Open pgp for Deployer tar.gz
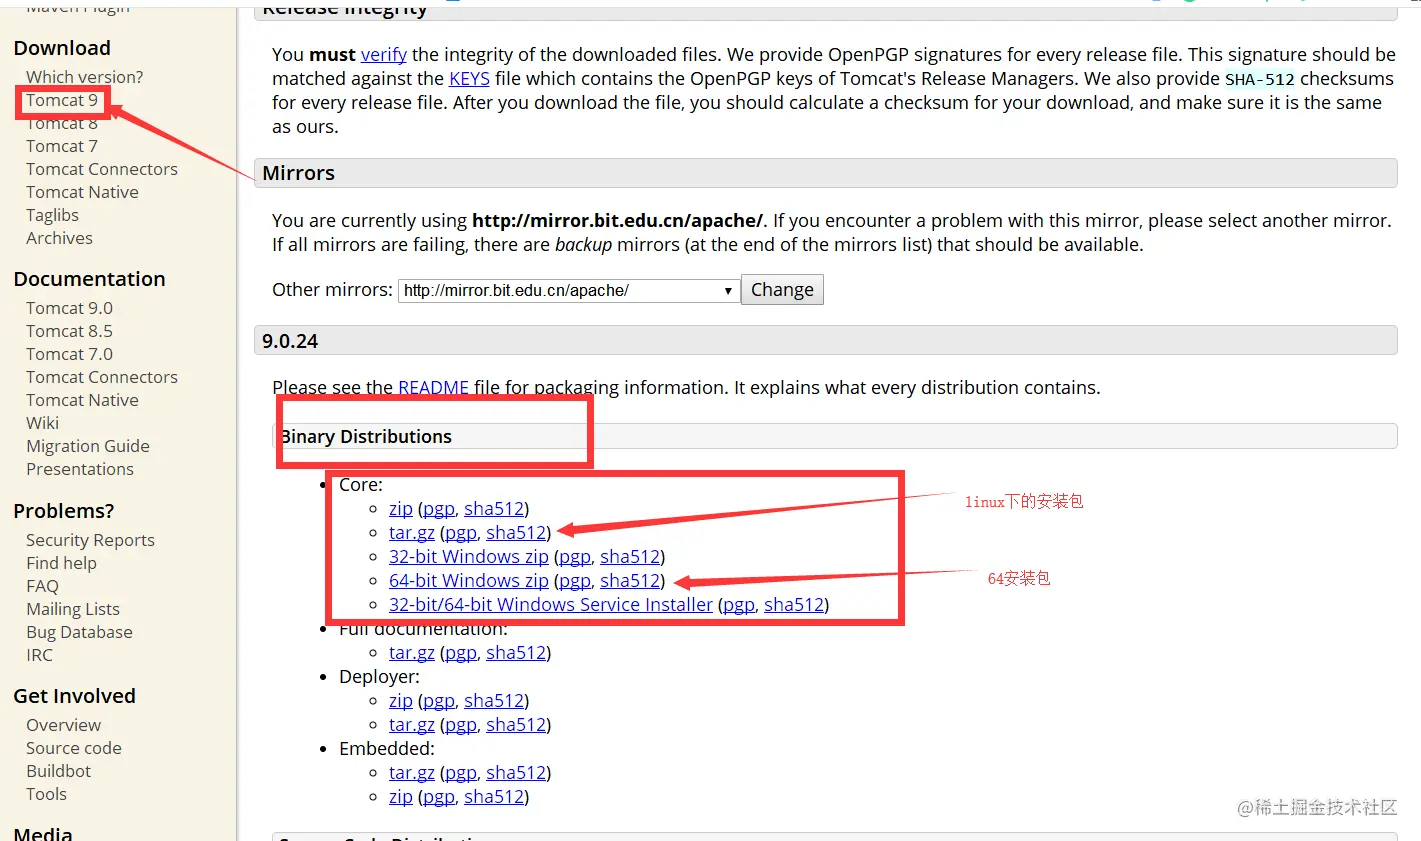 tap(461, 725)
